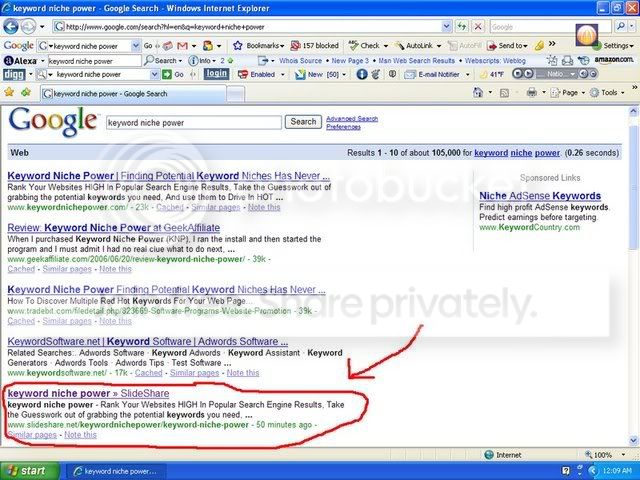Click the Search button on the Google page
This screenshot has height=480, width=640.
pos(303,122)
